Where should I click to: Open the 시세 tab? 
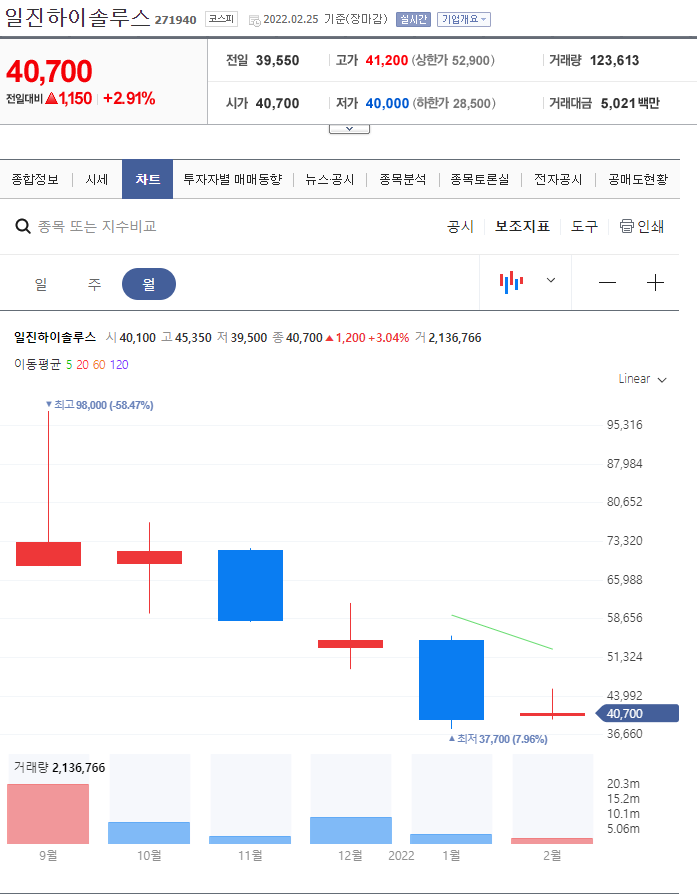pos(97,180)
